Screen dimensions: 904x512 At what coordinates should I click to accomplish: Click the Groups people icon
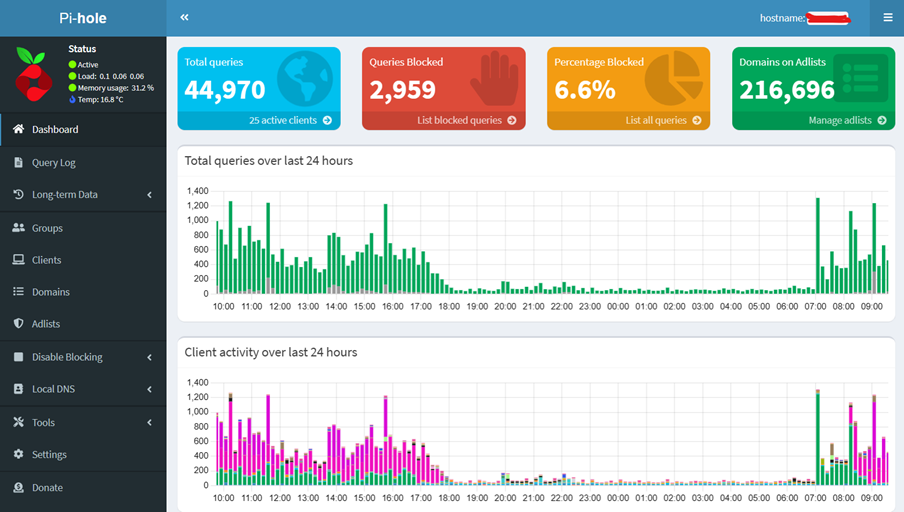pos(18,228)
